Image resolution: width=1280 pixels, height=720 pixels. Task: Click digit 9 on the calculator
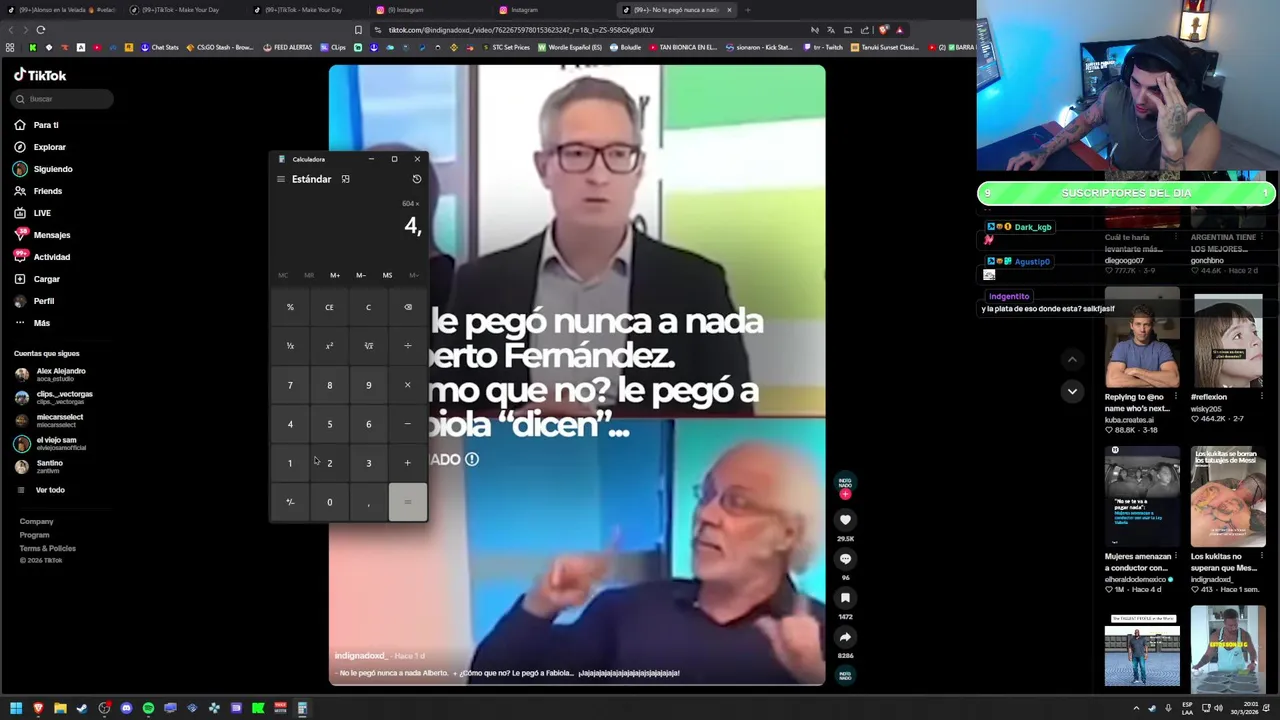point(368,385)
